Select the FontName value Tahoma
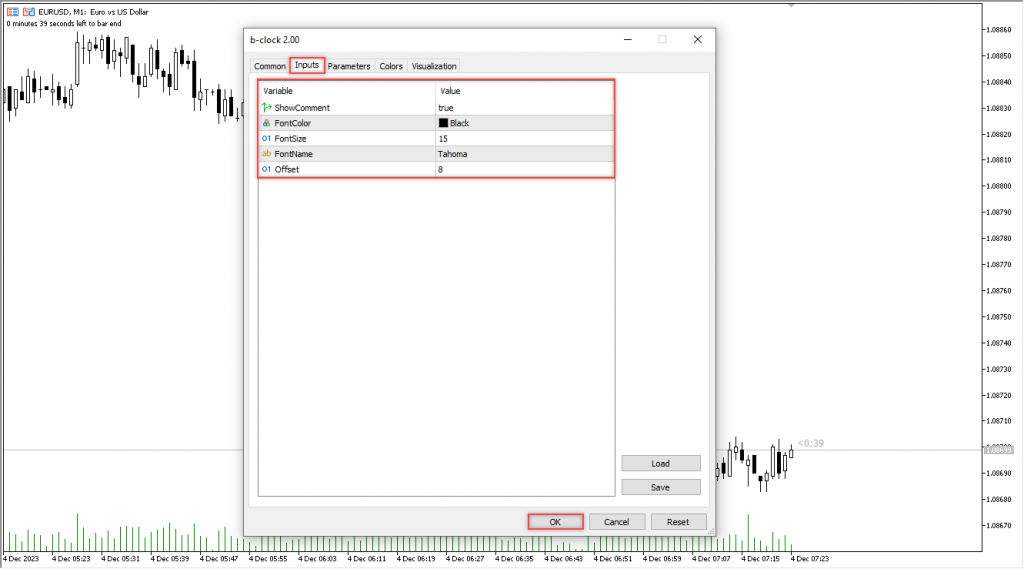 click(452, 154)
